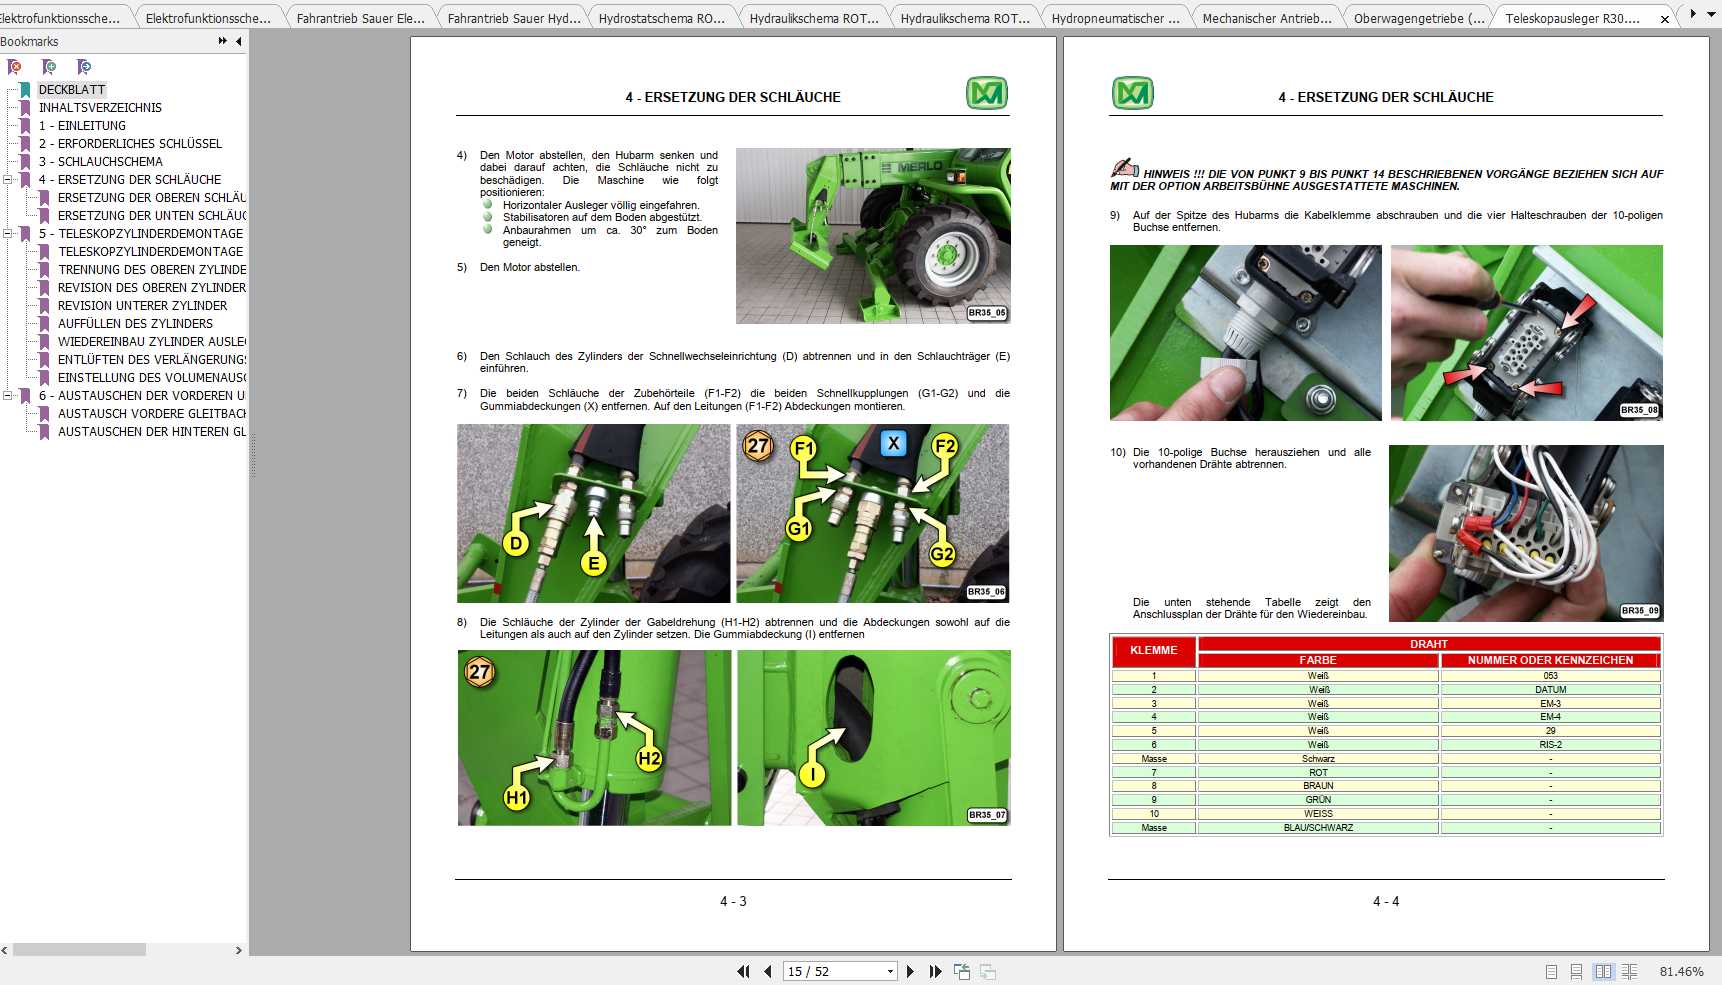
Task: Close the Teleskopausleger R30 tab
Action: pos(1665,19)
